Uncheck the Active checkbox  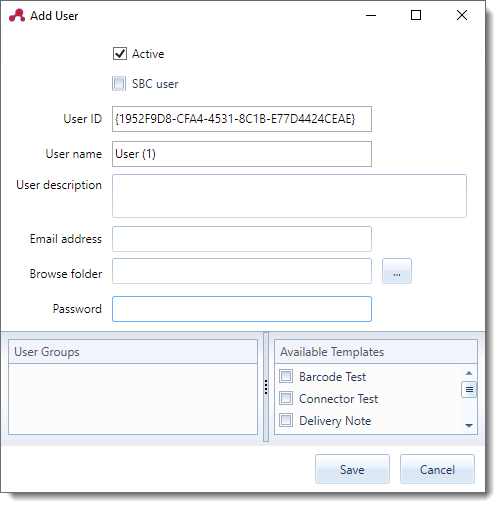pyautogui.click(x=120, y=53)
